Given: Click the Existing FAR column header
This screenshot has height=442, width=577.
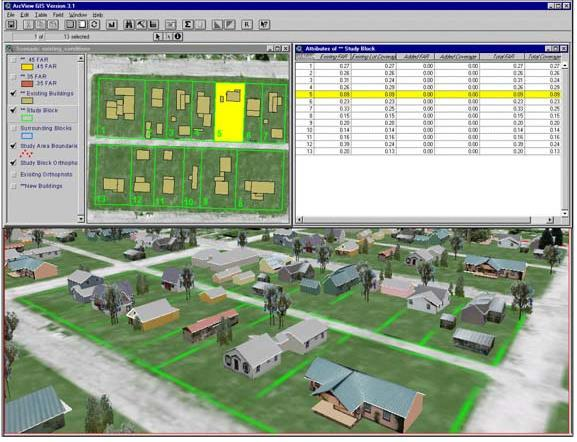Looking at the screenshot, I should tap(334, 57).
